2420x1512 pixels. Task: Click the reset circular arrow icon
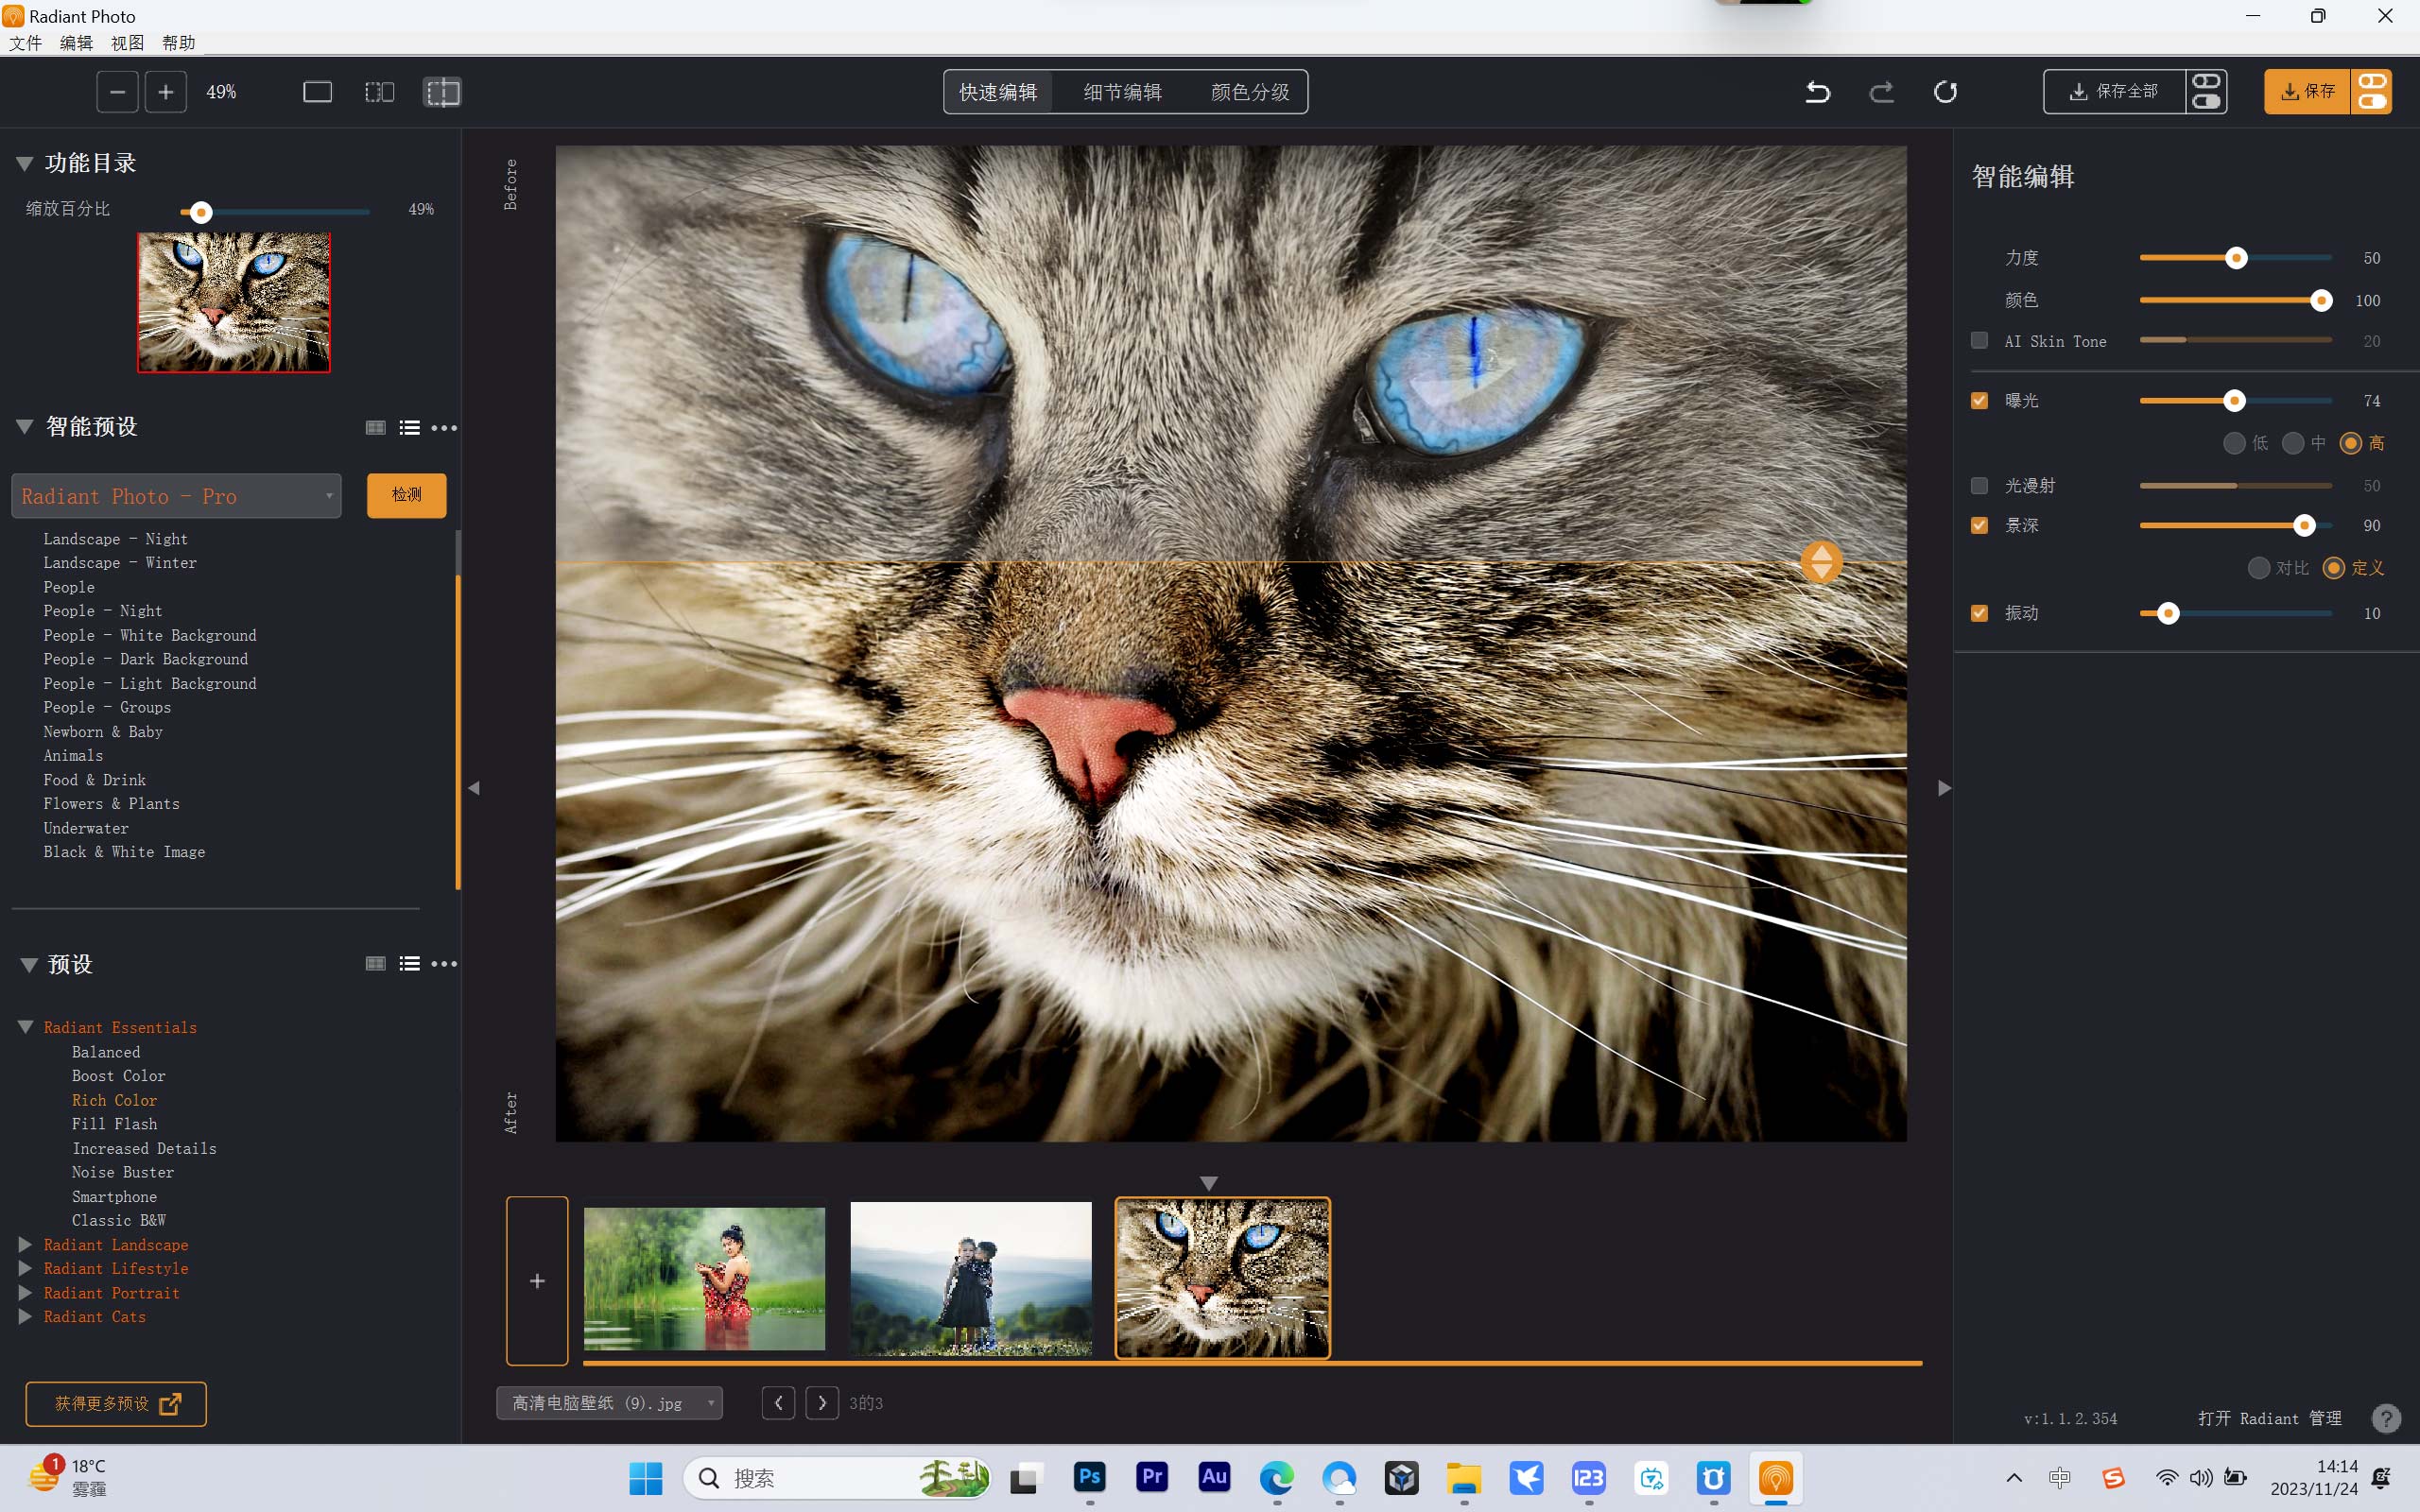pyautogui.click(x=1945, y=92)
